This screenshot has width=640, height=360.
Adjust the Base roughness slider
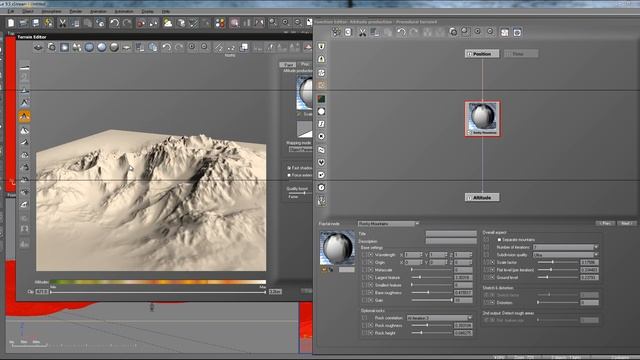(432, 293)
